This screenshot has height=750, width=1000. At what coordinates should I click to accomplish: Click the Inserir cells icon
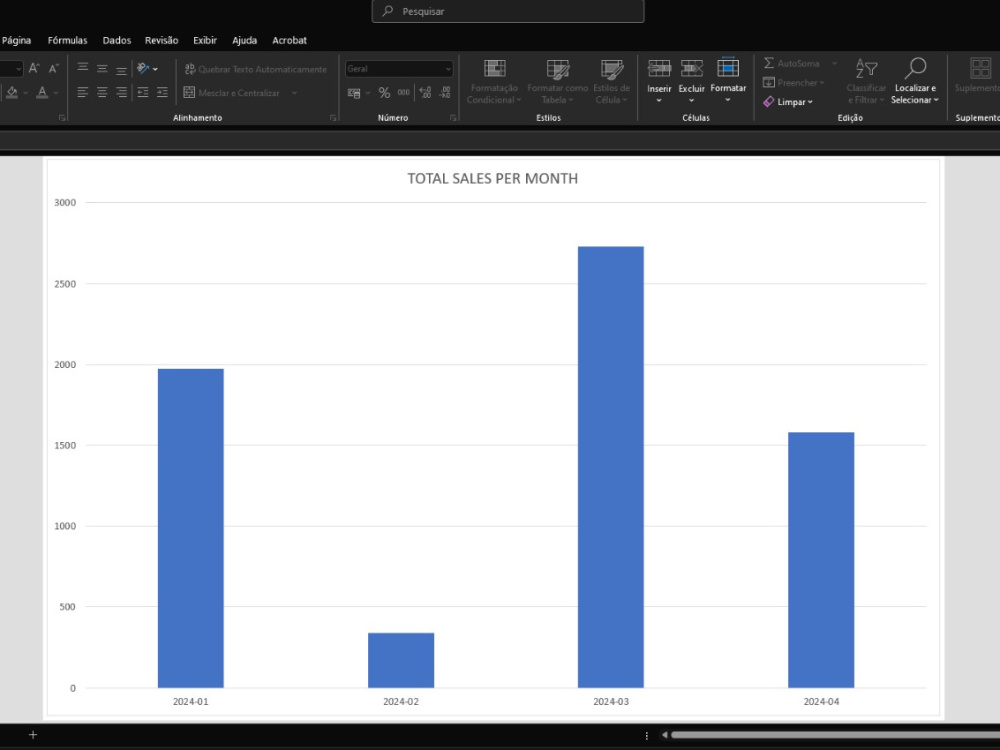tap(659, 68)
